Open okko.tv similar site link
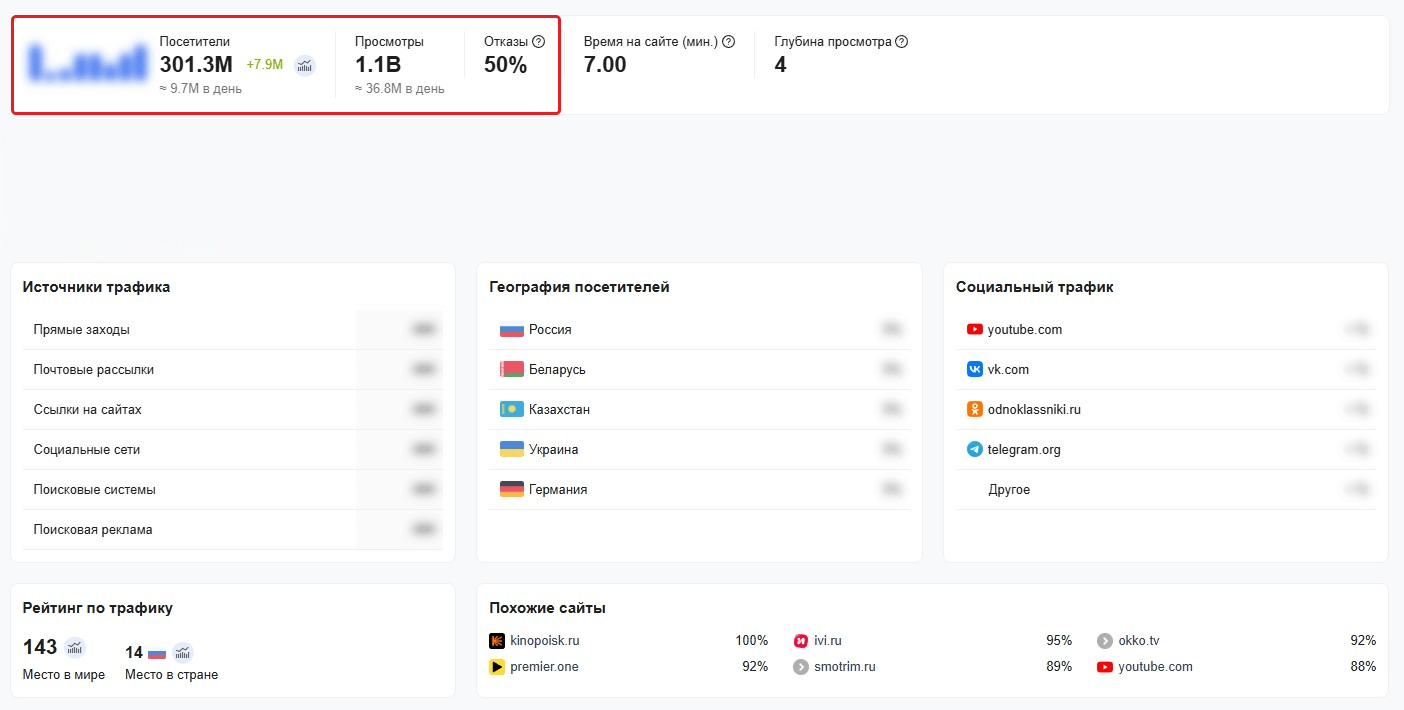The image size is (1404, 710). (x=1139, y=641)
